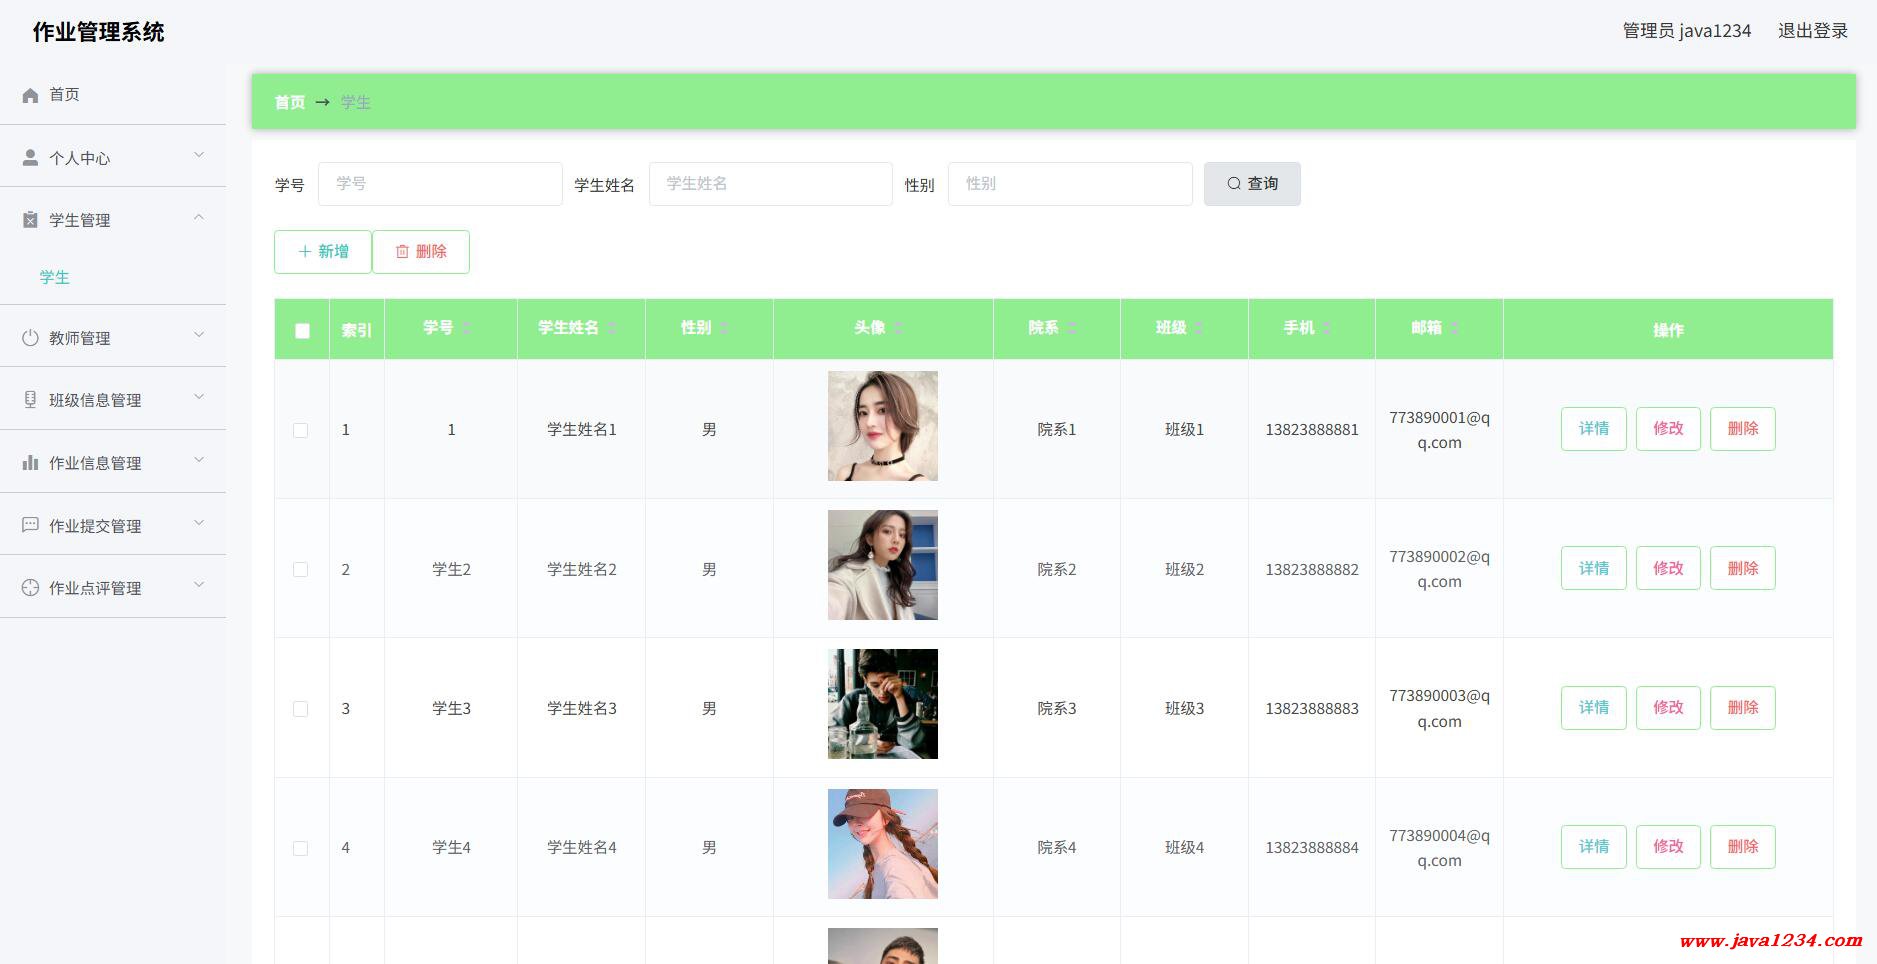
Task: Click the person icon beside 个人中心
Action: 30,158
